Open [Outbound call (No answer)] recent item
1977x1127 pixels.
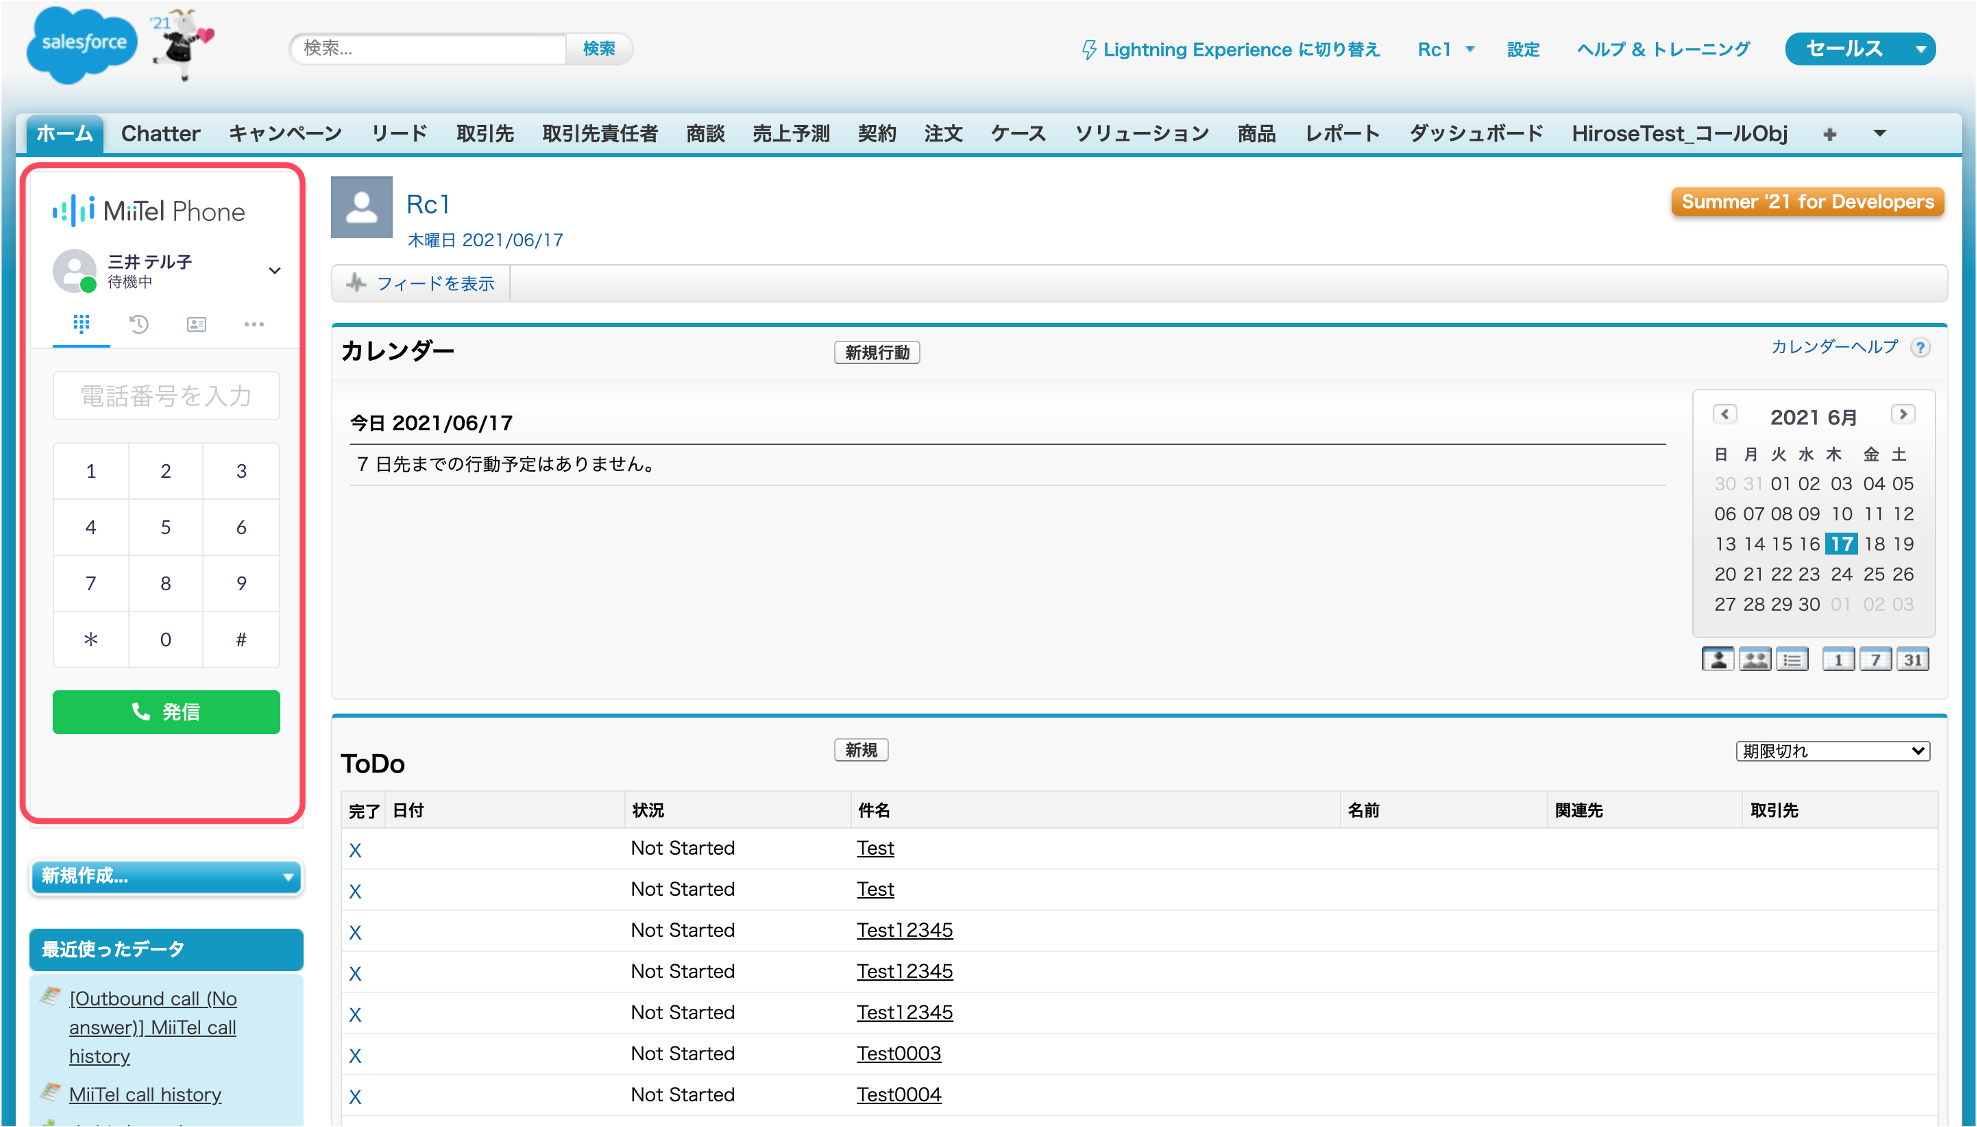(153, 1027)
